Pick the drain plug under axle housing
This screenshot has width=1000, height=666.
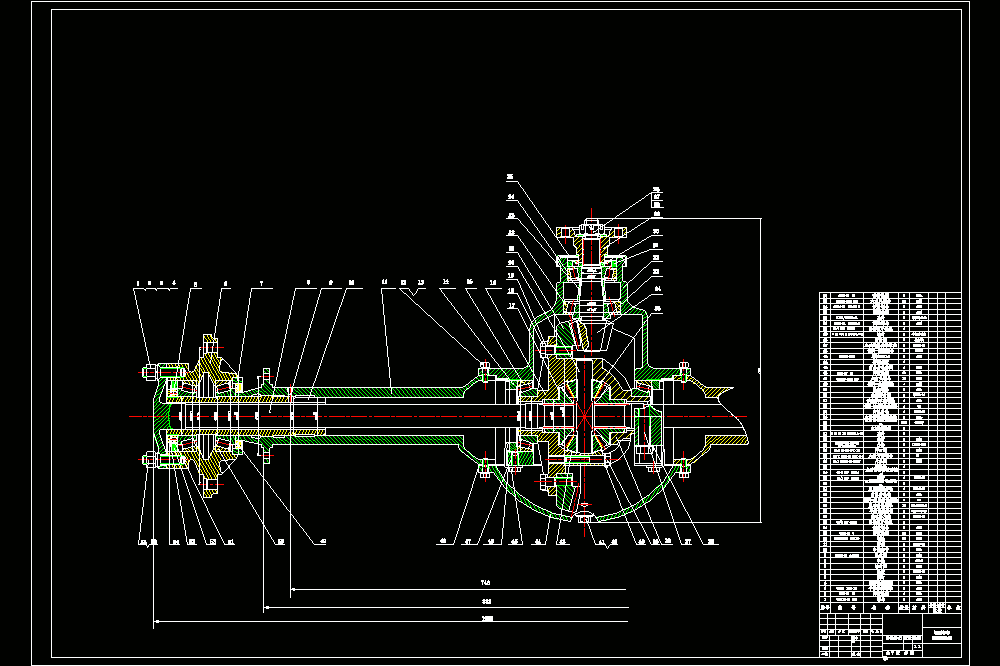tap(585, 518)
